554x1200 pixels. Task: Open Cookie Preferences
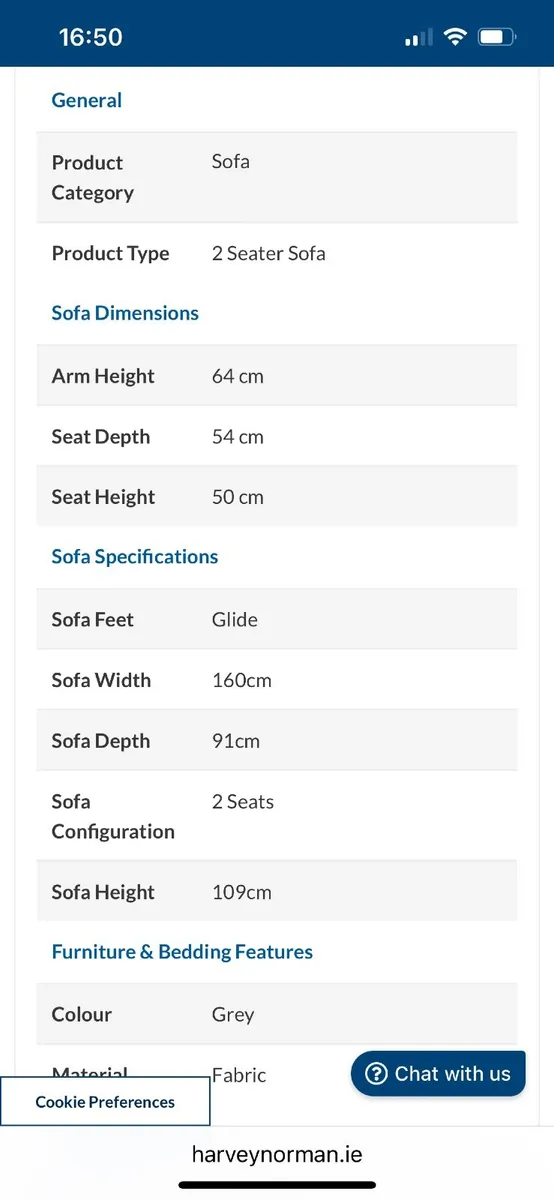[105, 1102]
